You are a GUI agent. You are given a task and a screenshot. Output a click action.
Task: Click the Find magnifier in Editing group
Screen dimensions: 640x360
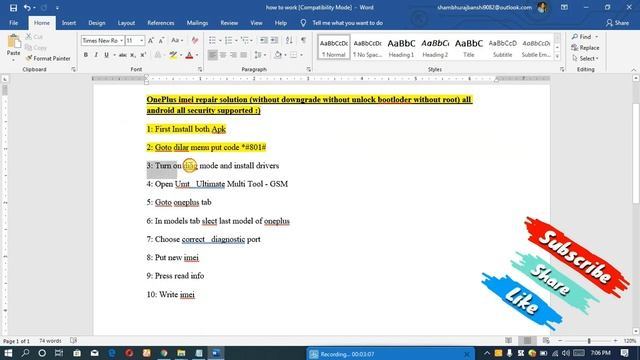click(x=582, y=37)
